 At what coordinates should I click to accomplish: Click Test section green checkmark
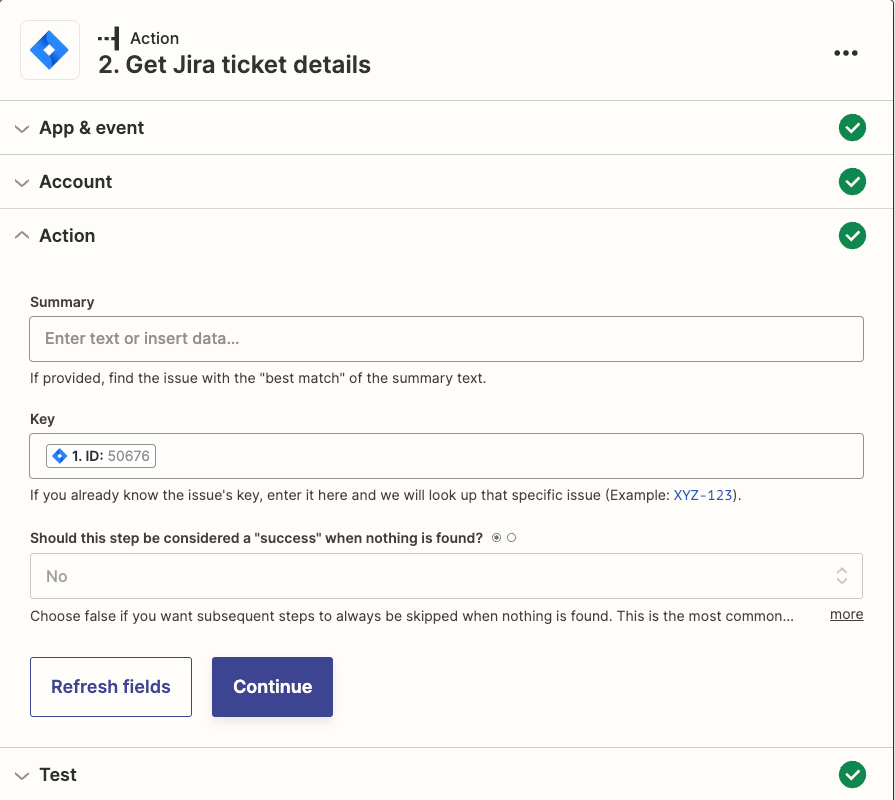pos(852,774)
